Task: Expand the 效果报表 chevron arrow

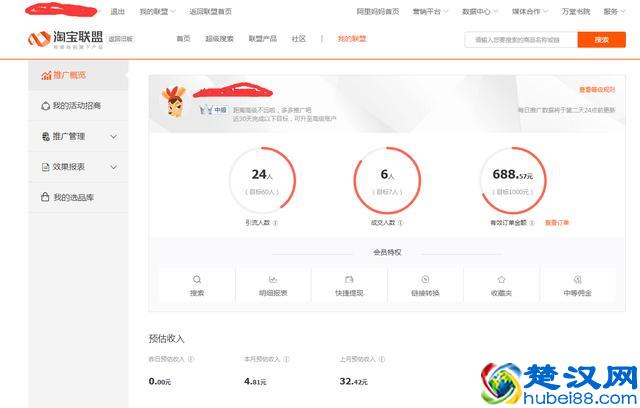Action: [x=113, y=167]
